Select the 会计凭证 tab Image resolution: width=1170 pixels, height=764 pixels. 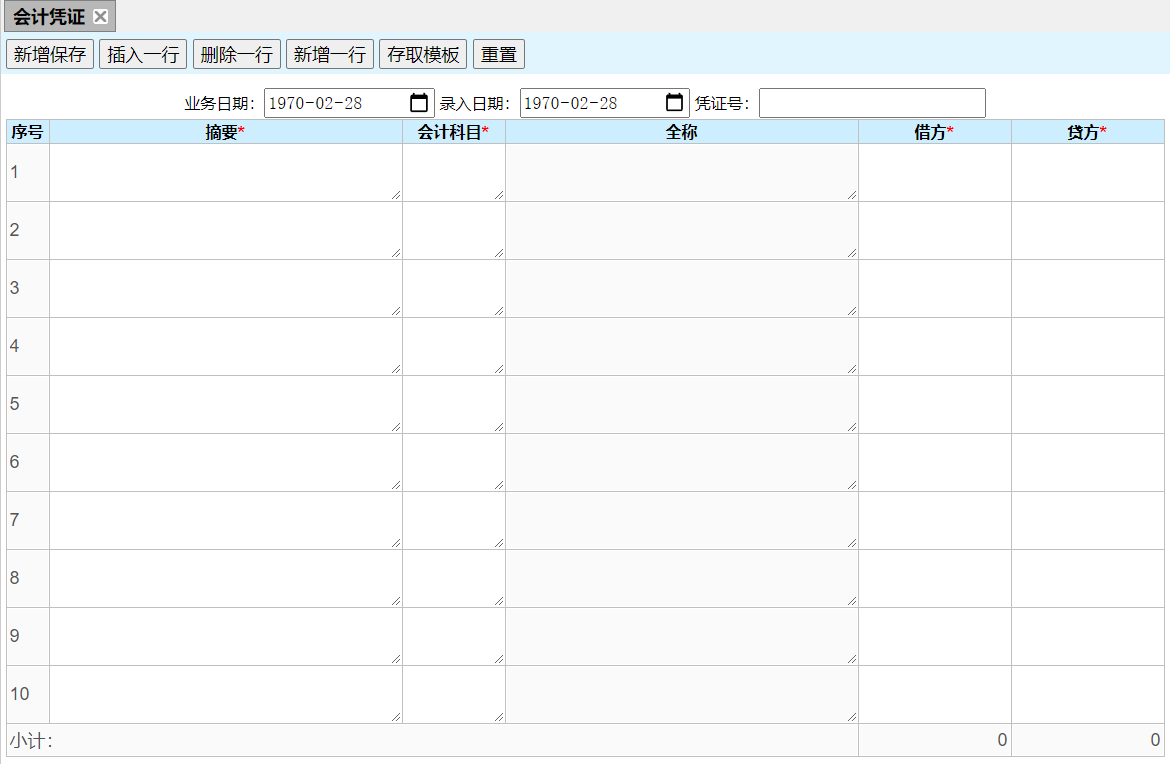tap(49, 17)
